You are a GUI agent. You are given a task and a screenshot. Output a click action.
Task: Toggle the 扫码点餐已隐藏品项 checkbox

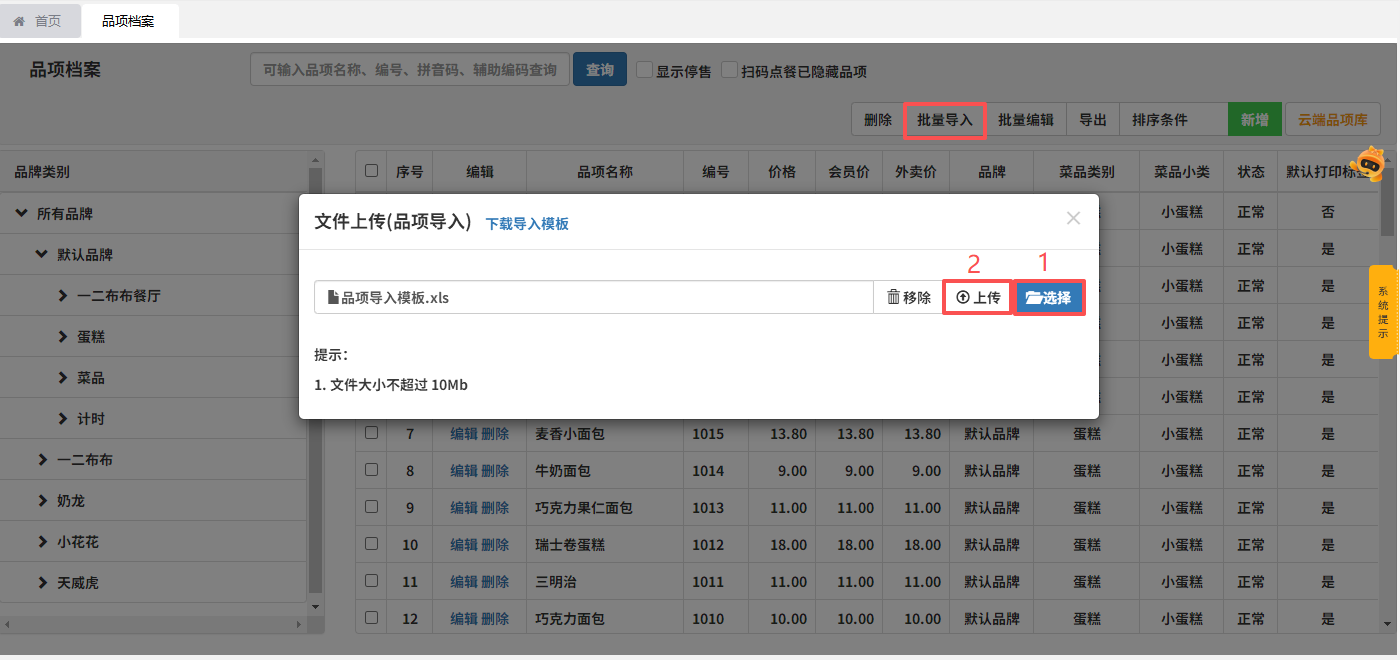(x=730, y=70)
